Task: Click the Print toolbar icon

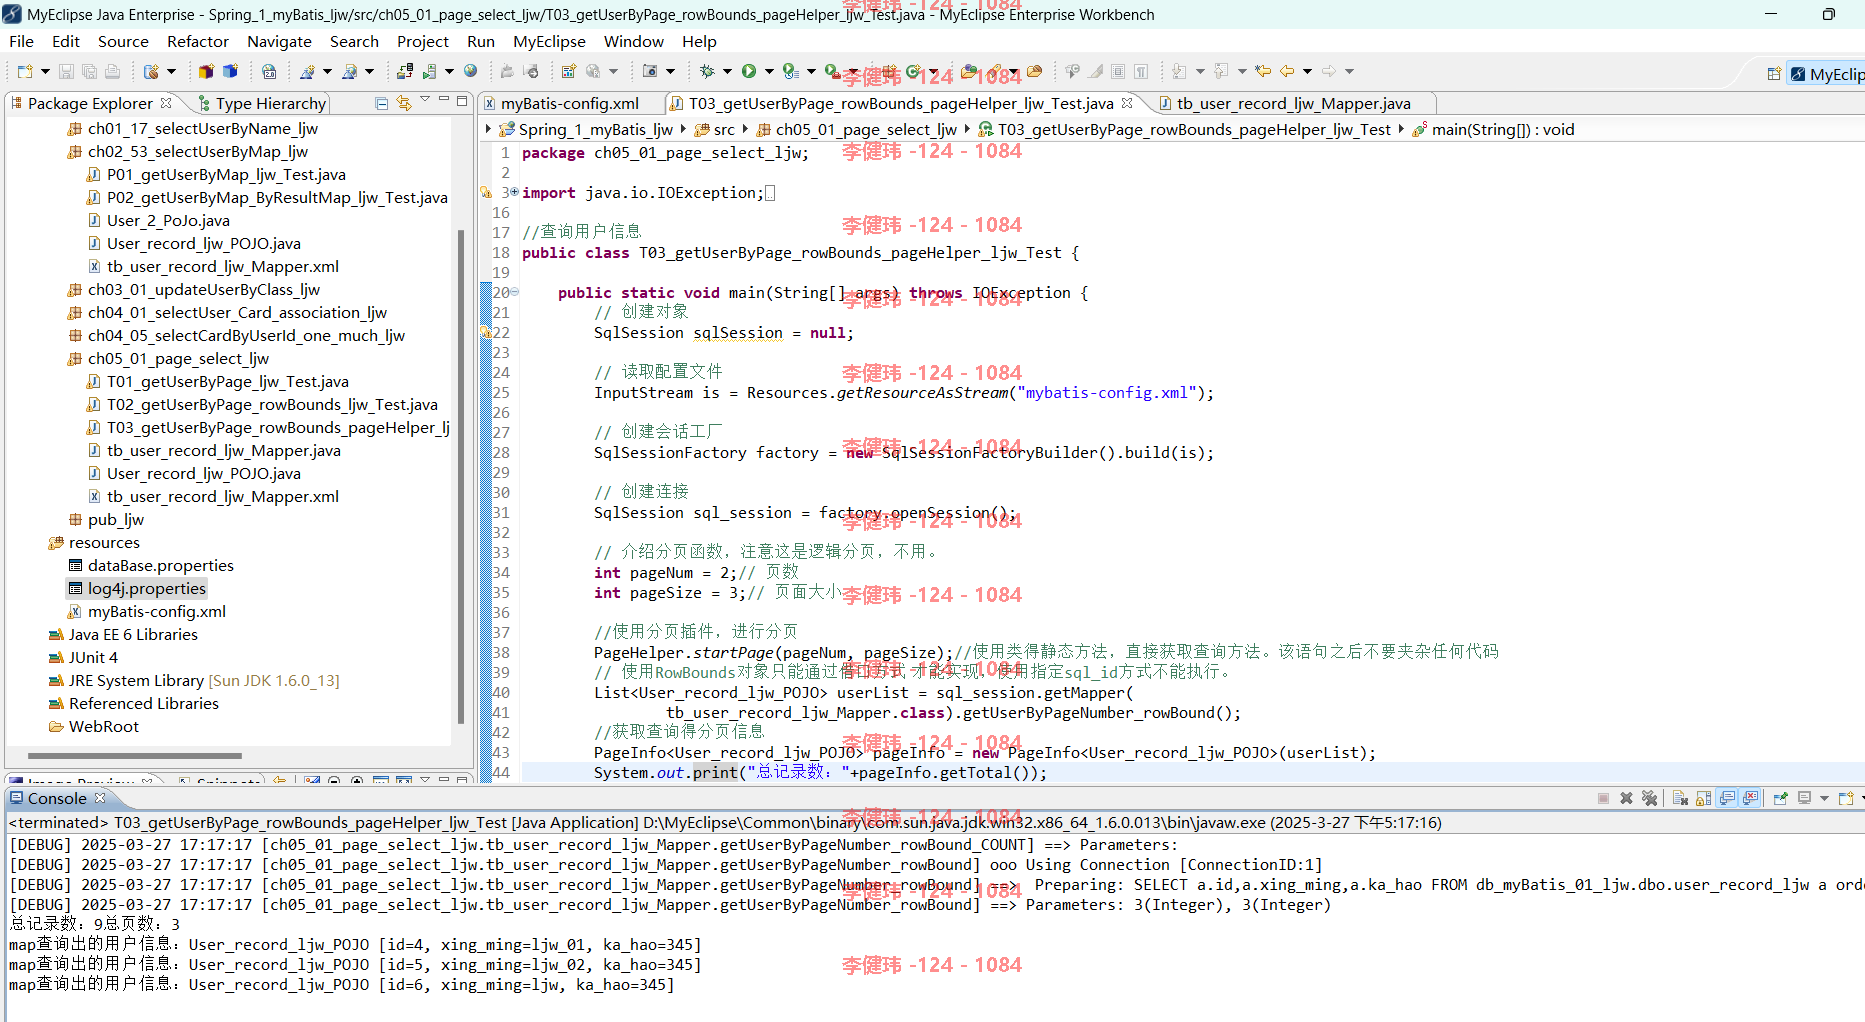Action: (112, 72)
